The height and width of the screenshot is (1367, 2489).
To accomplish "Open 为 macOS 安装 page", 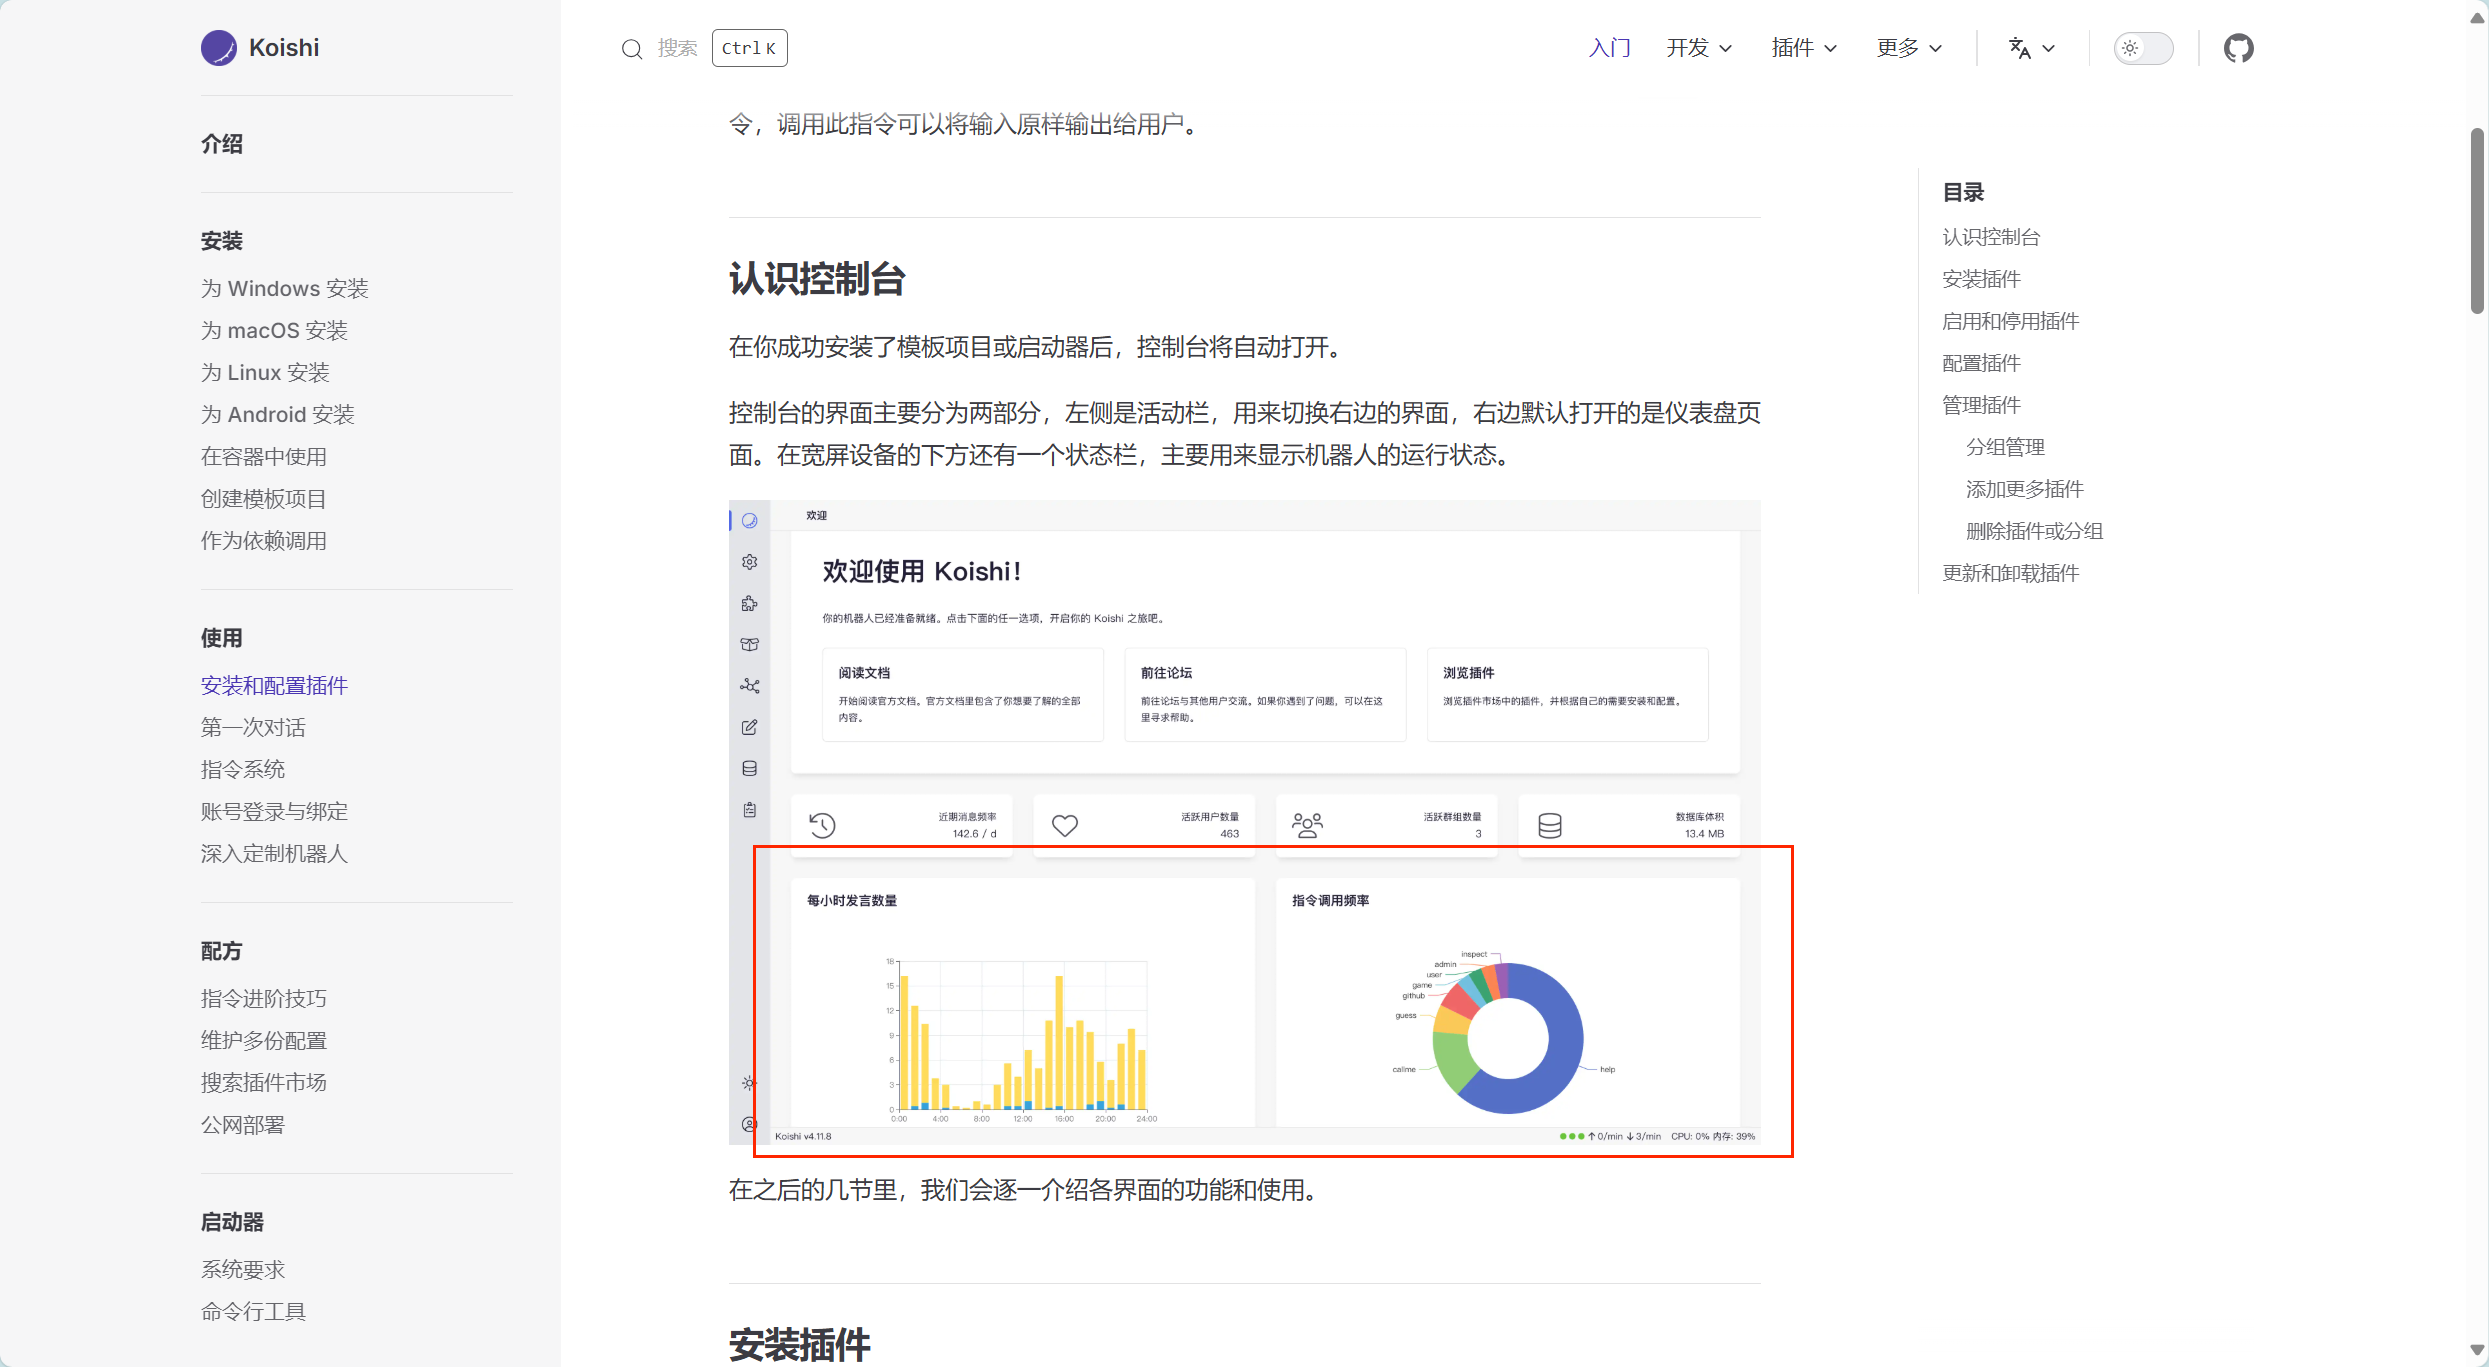I will click(x=274, y=331).
